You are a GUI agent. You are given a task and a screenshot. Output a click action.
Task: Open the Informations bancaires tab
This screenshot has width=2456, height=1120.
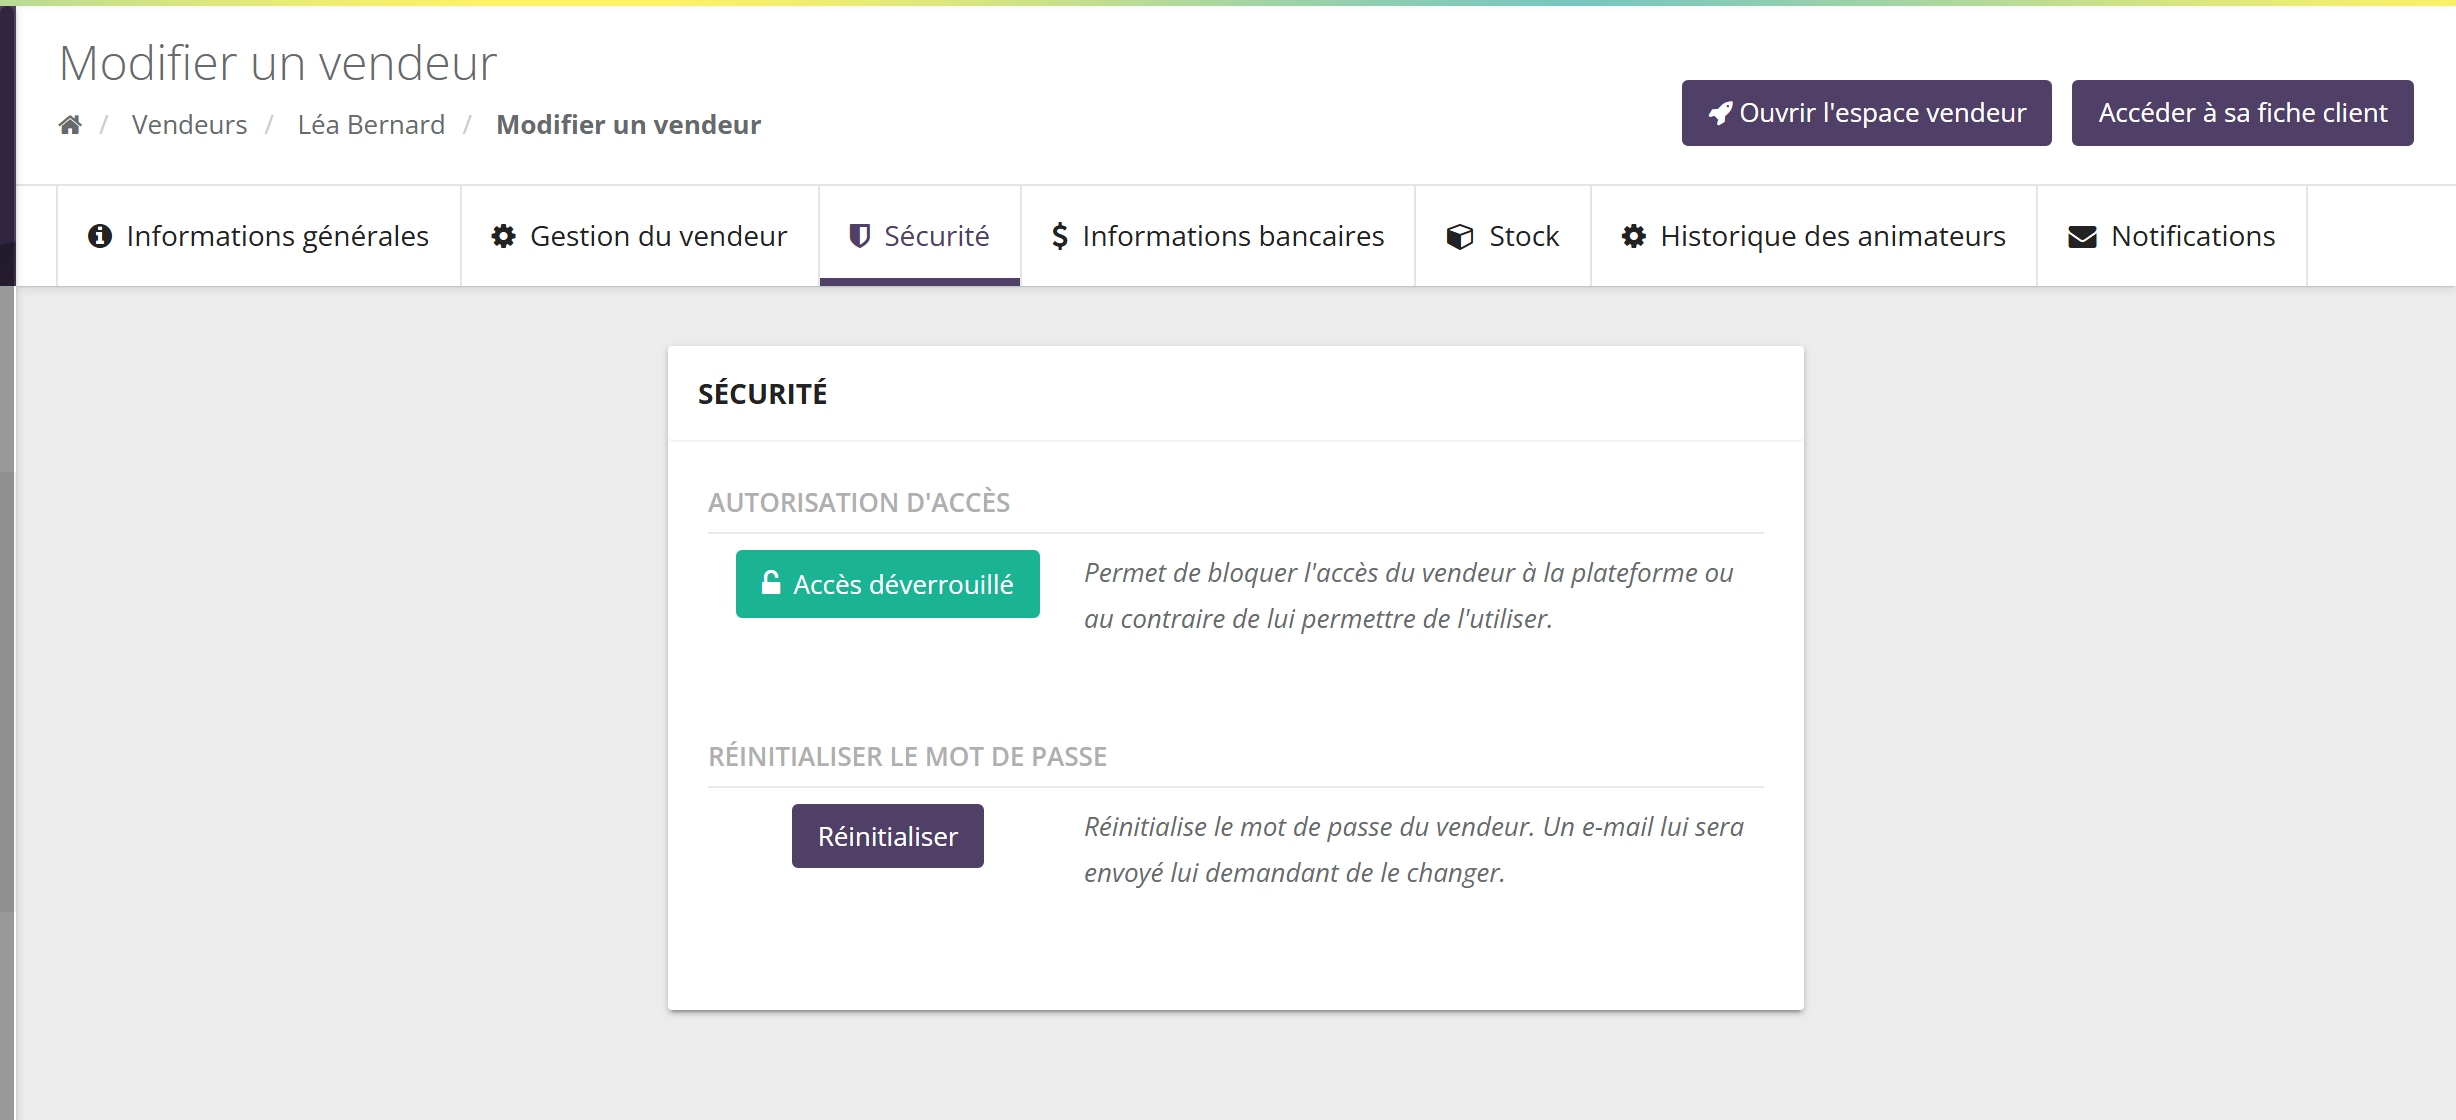[x=1218, y=236]
